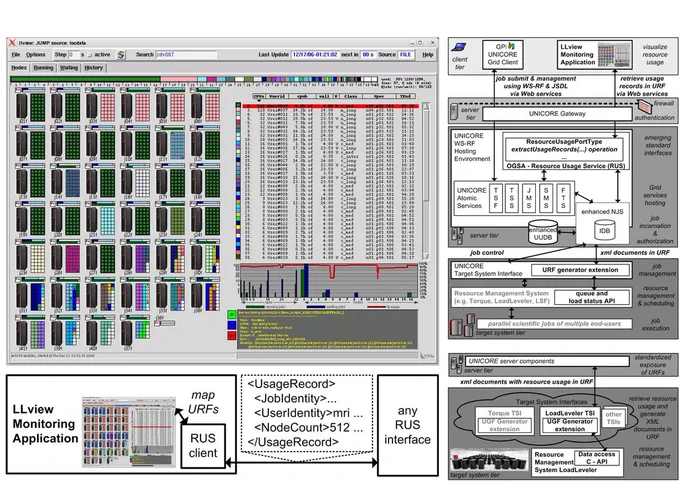
Task: Sort job list by TEnd column
Action: (x=405, y=96)
